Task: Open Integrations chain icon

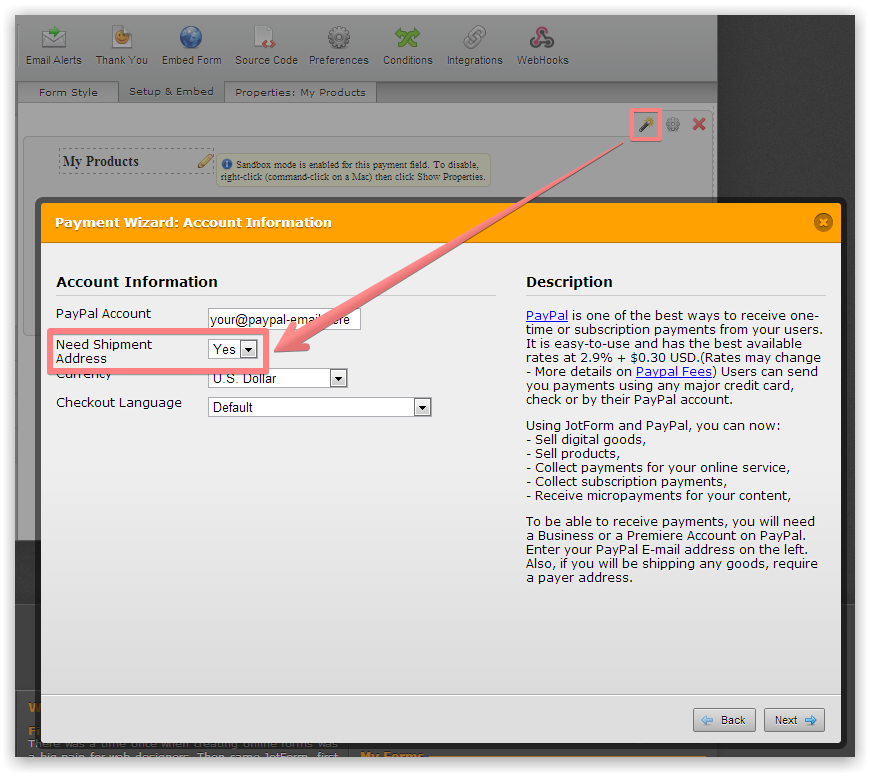Action: [474, 38]
